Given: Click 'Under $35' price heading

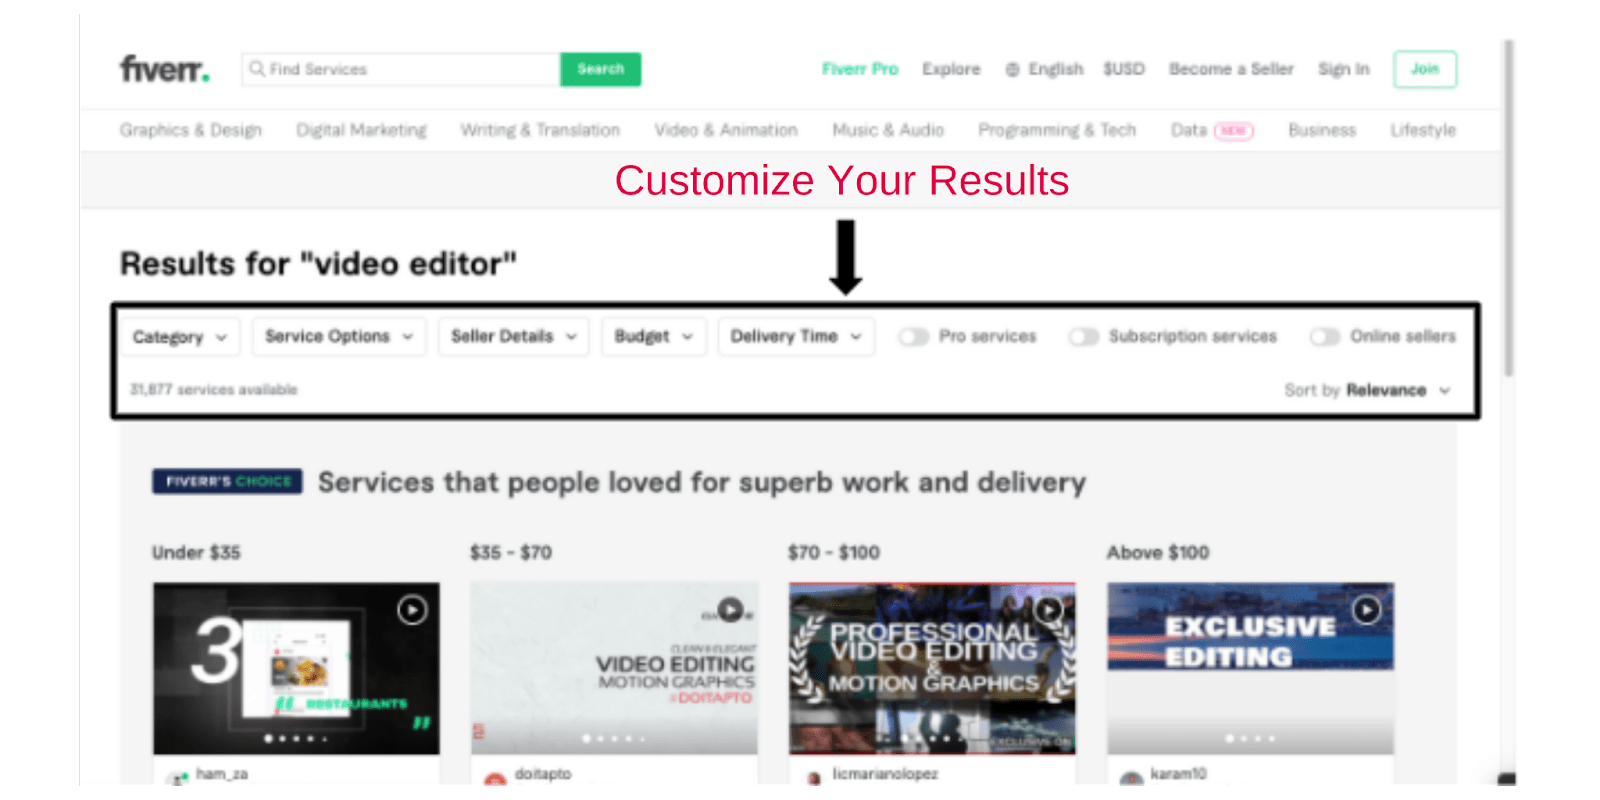Looking at the screenshot, I should pyautogui.click(x=196, y=552).
